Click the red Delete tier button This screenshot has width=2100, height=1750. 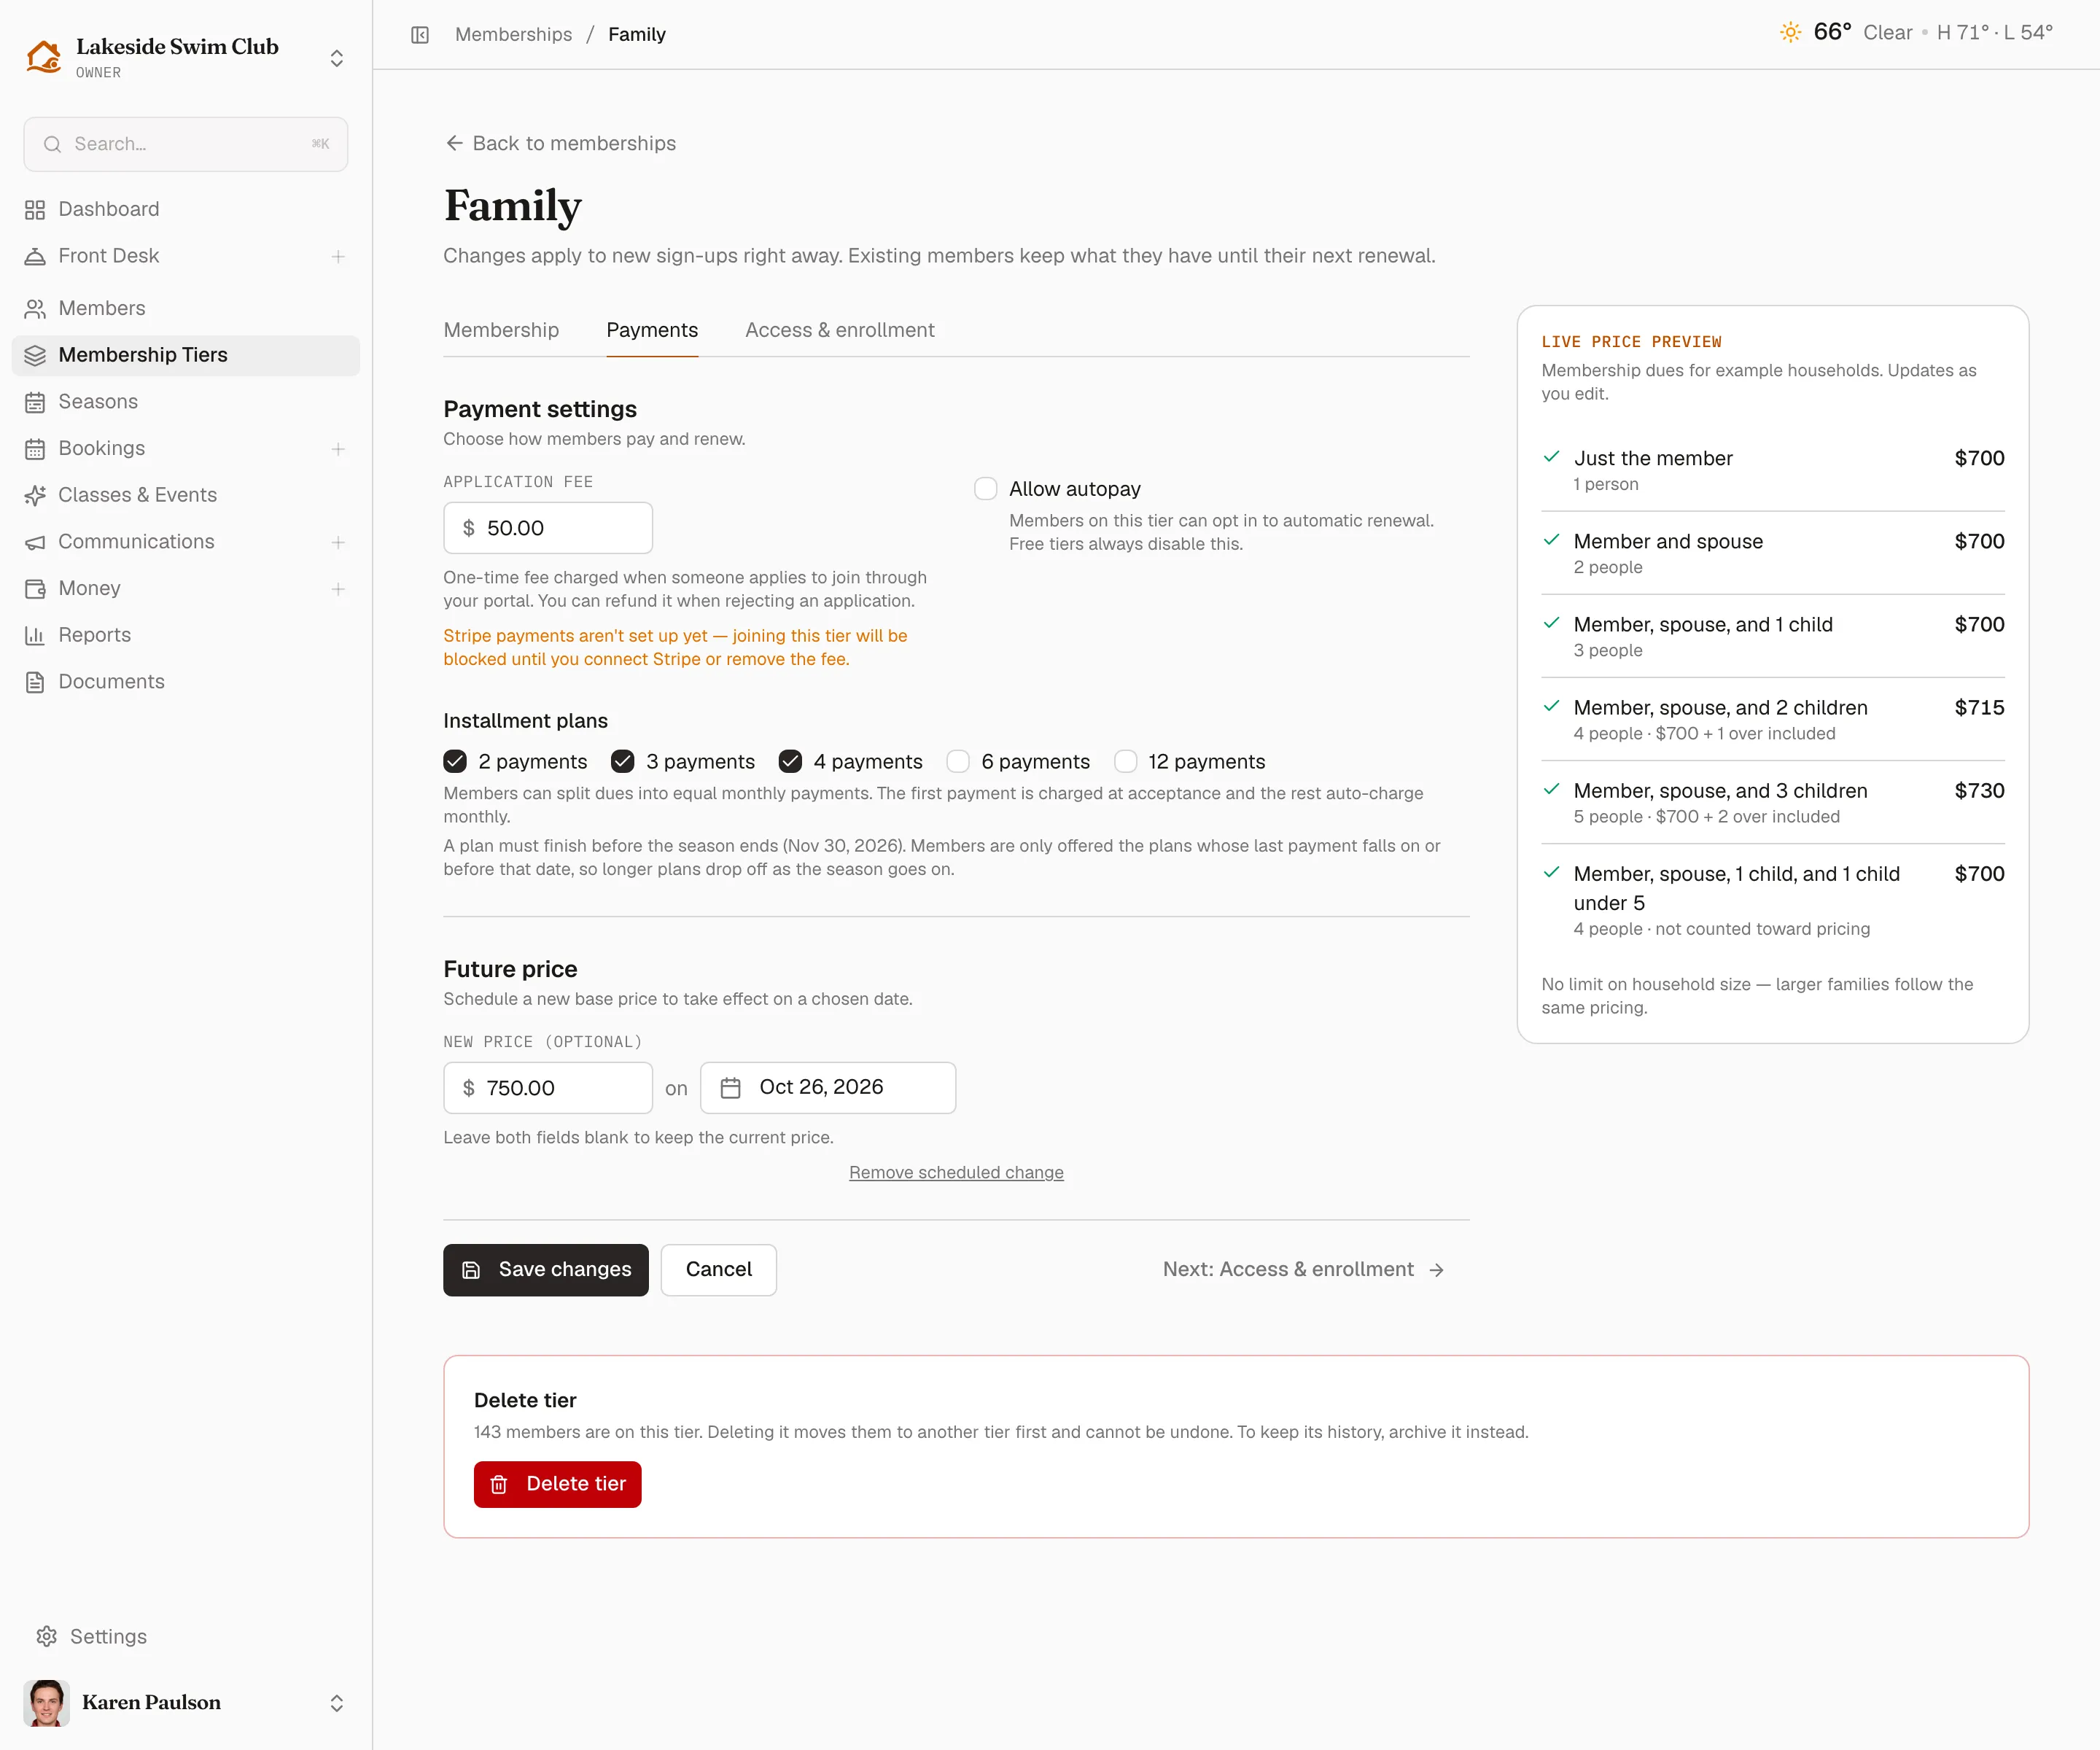pos(558,1484)
